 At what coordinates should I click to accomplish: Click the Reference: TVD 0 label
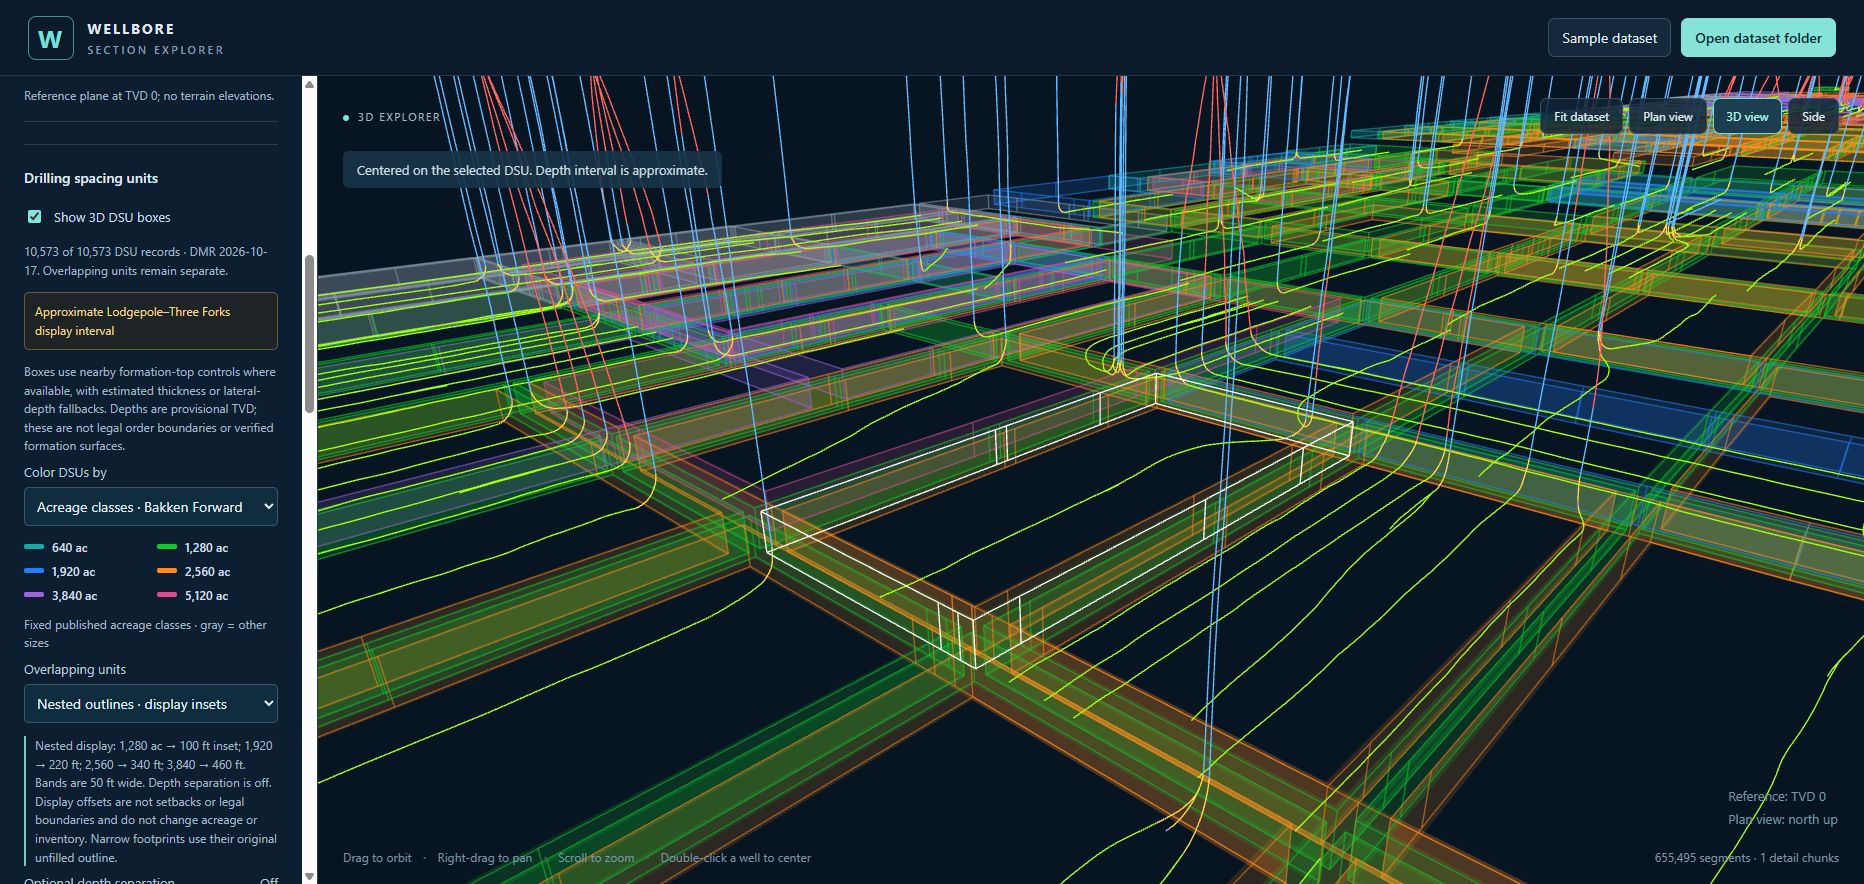(1777, 797)
